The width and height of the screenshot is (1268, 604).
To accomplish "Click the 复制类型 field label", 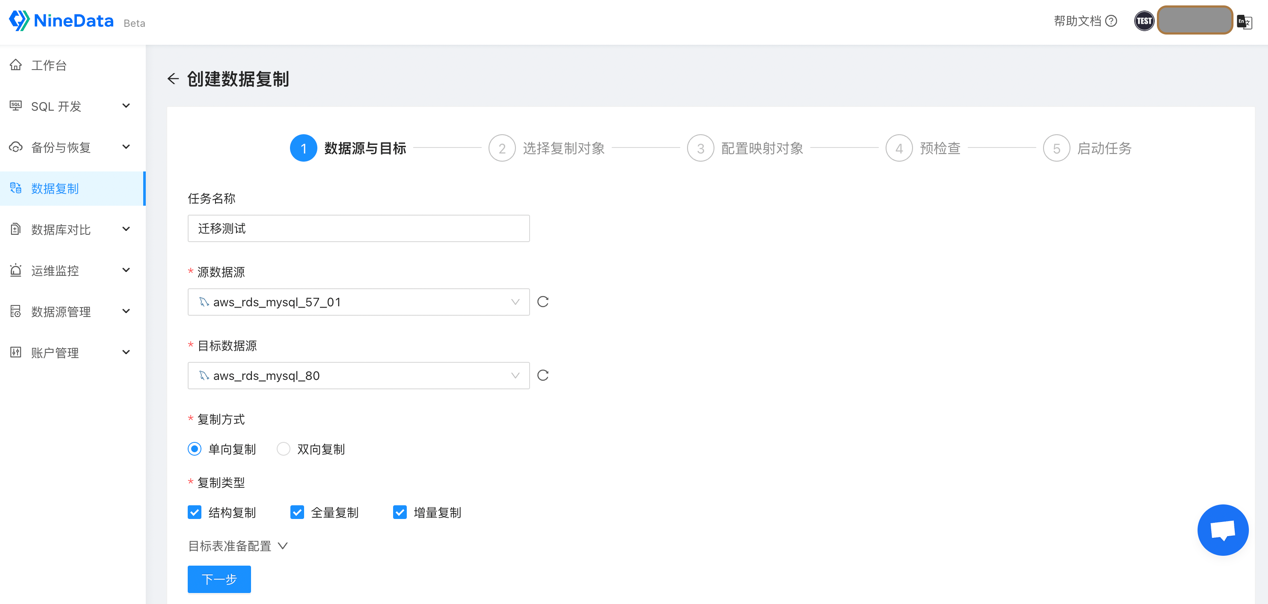I will pyautogui.click(x=221, y=483).
